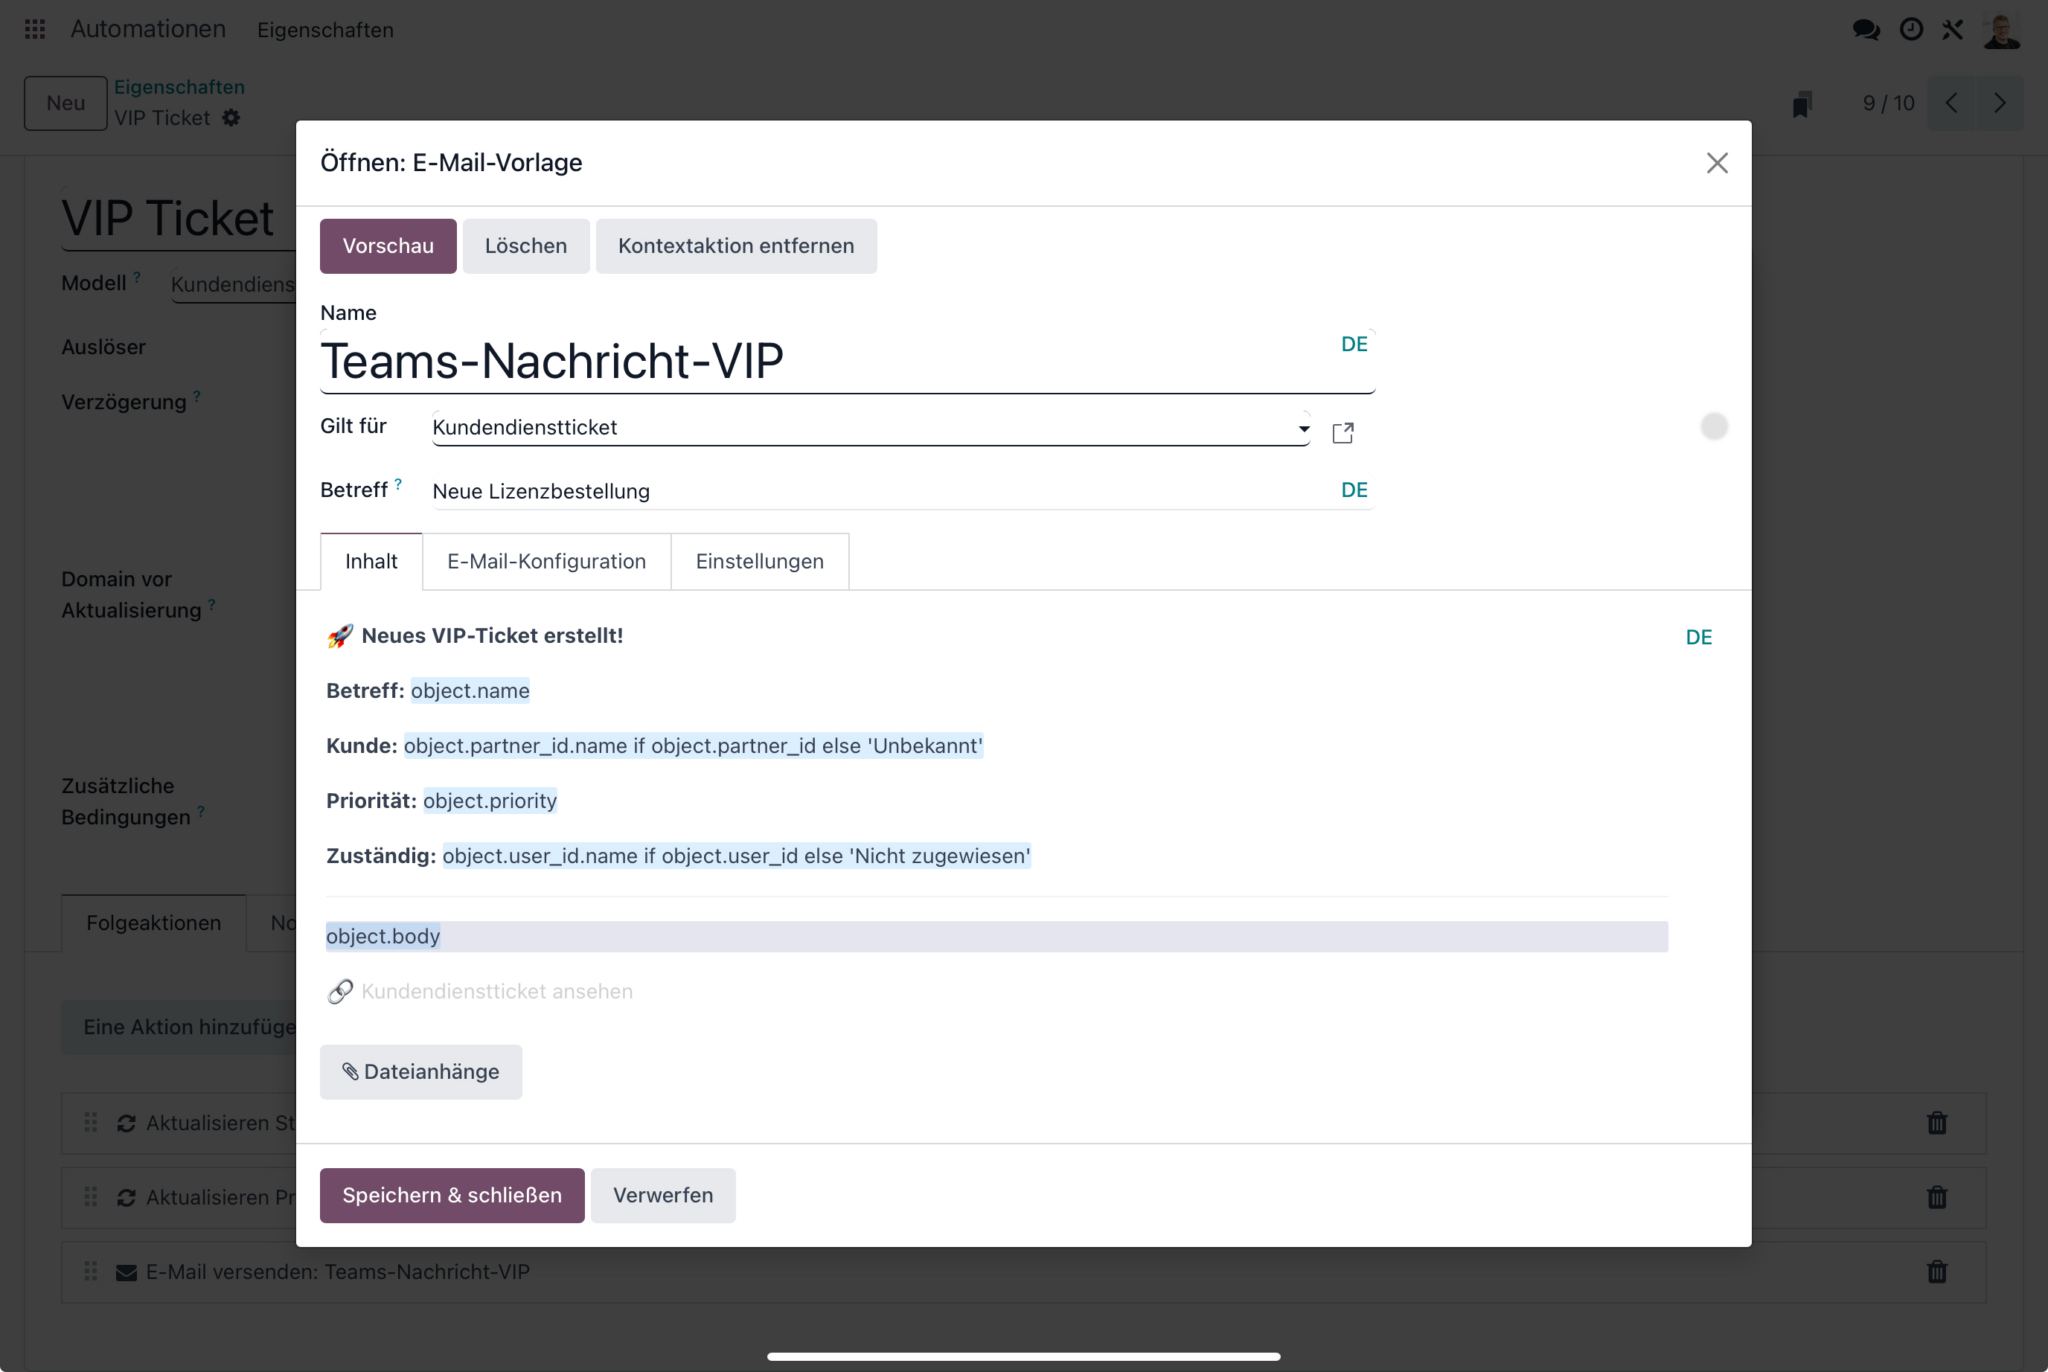Go to previous record with the left arrow
The height and width of the screenshot is (1372, 2048).
[x=1950, y=103]
